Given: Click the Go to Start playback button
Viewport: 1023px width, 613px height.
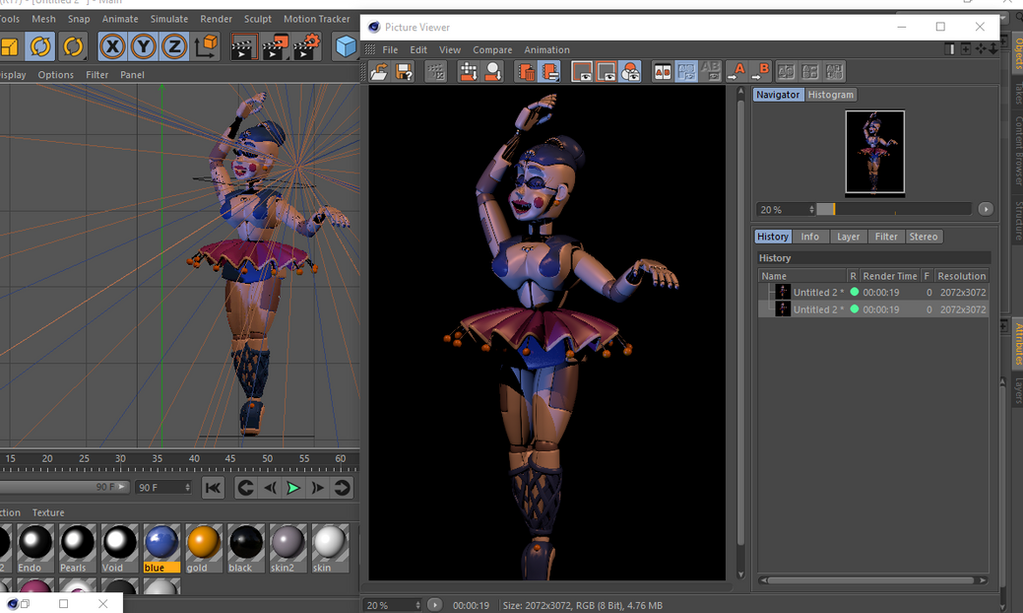Looking at the screenshot, I should click(213, 488).
